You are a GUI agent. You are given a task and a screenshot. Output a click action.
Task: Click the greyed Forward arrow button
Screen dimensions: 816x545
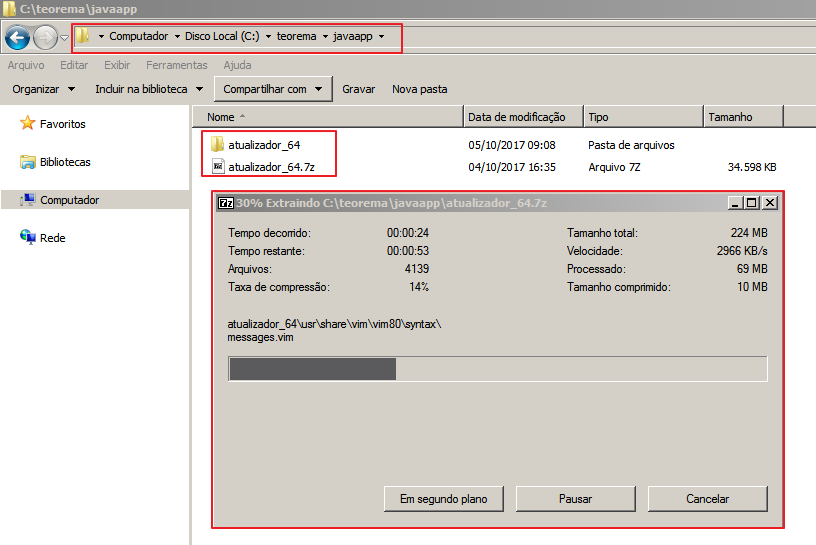tap(45, 37)
